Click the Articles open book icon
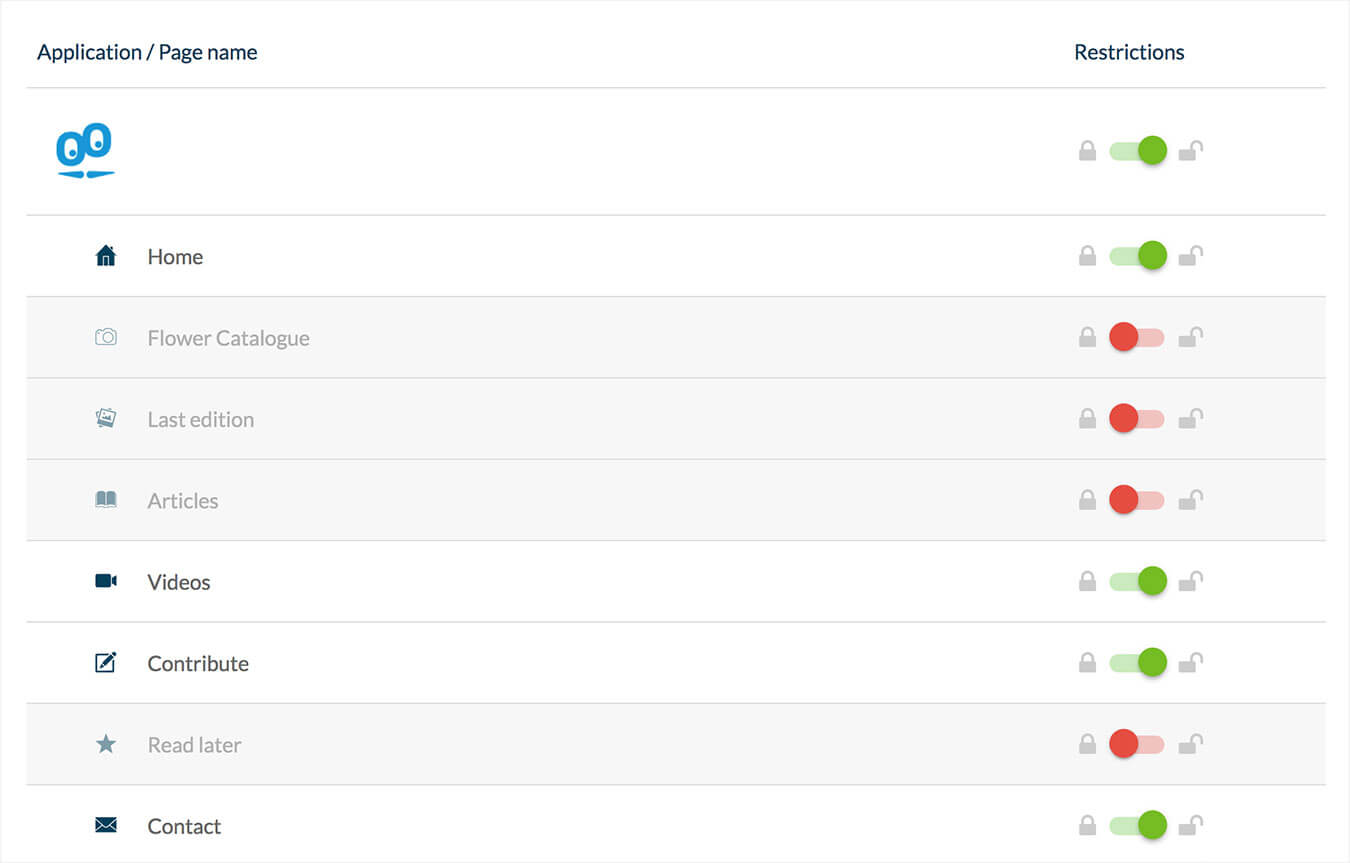 106,500
